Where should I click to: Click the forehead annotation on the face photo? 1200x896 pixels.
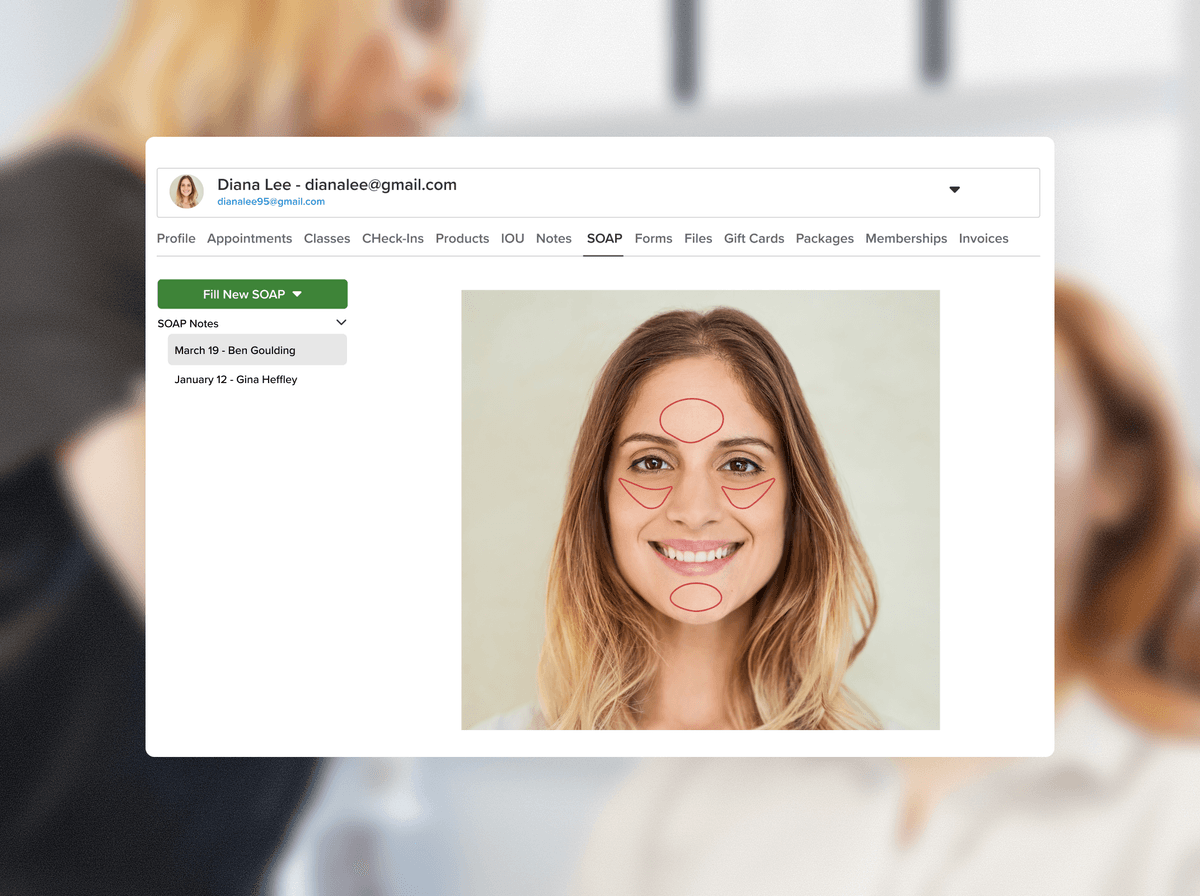[x=691, y=420]
